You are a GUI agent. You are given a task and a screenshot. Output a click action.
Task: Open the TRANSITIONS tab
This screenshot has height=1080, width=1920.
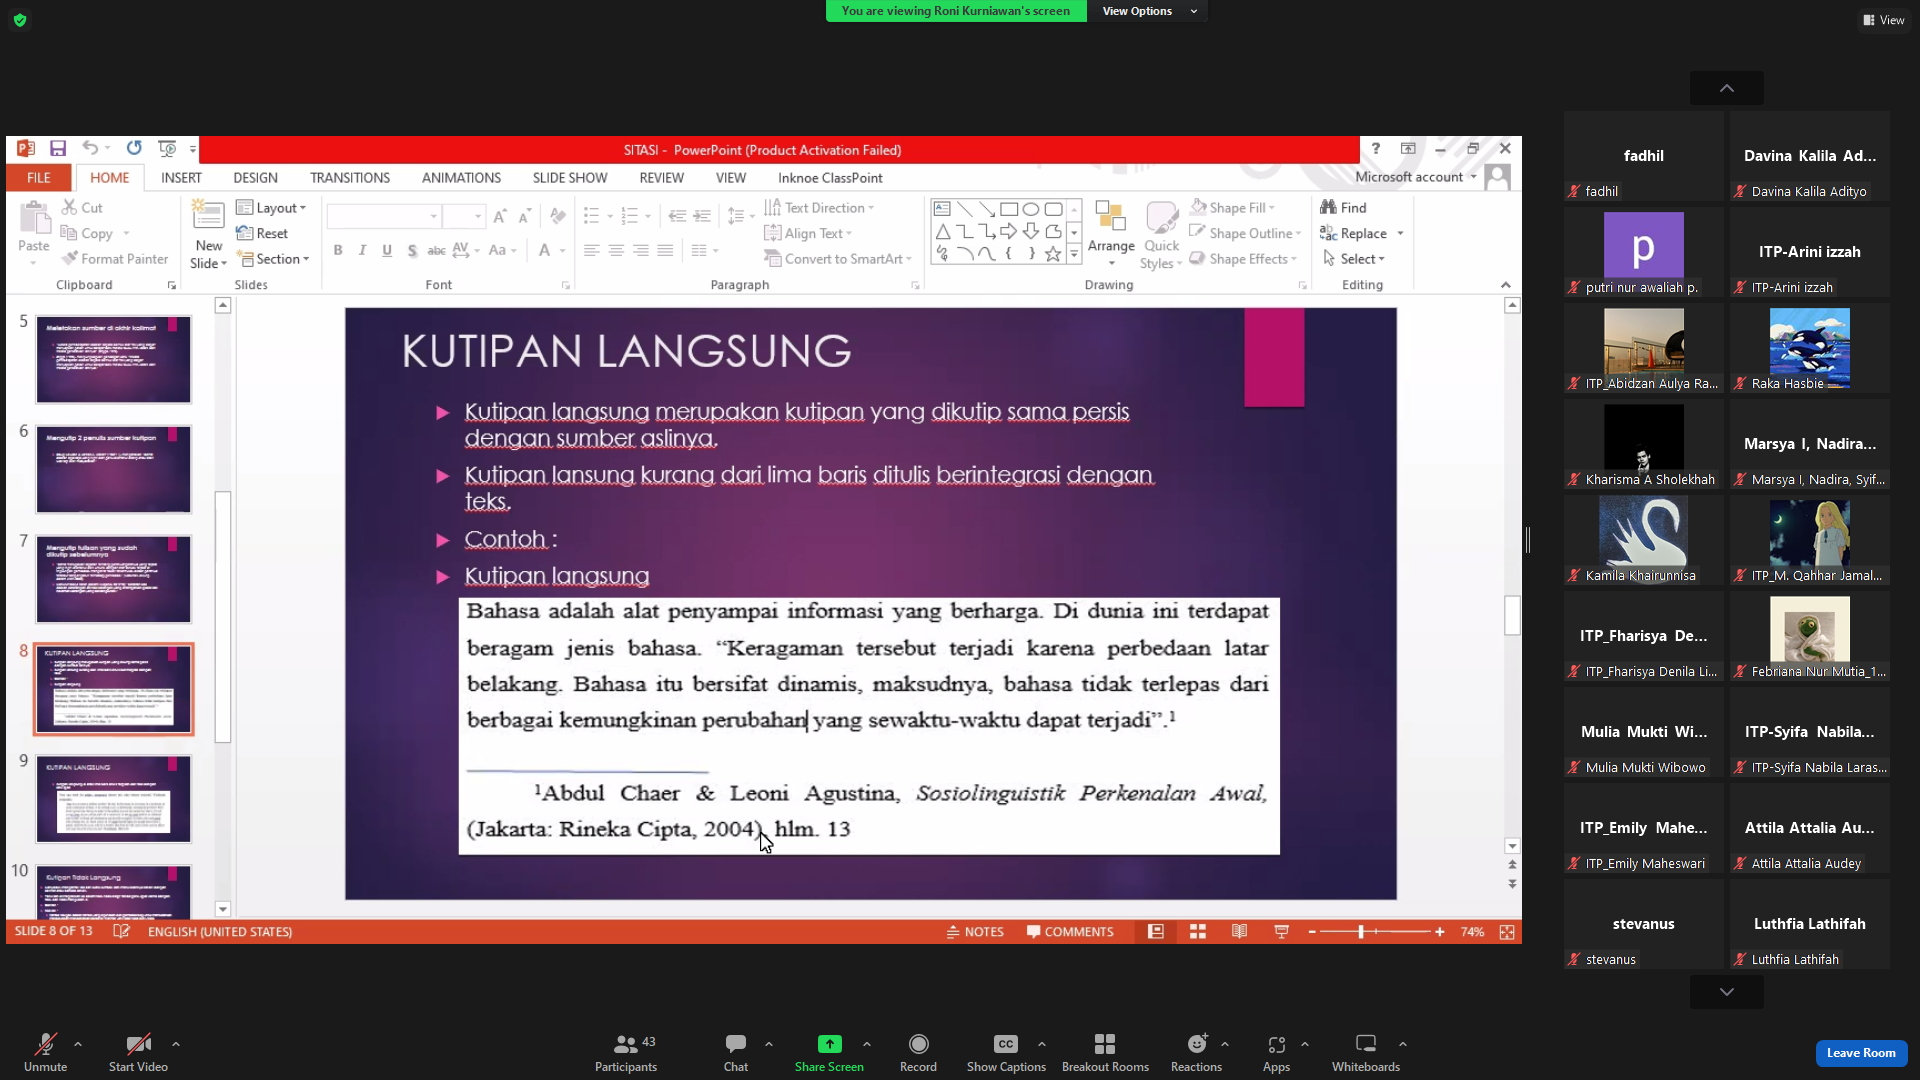350,177
